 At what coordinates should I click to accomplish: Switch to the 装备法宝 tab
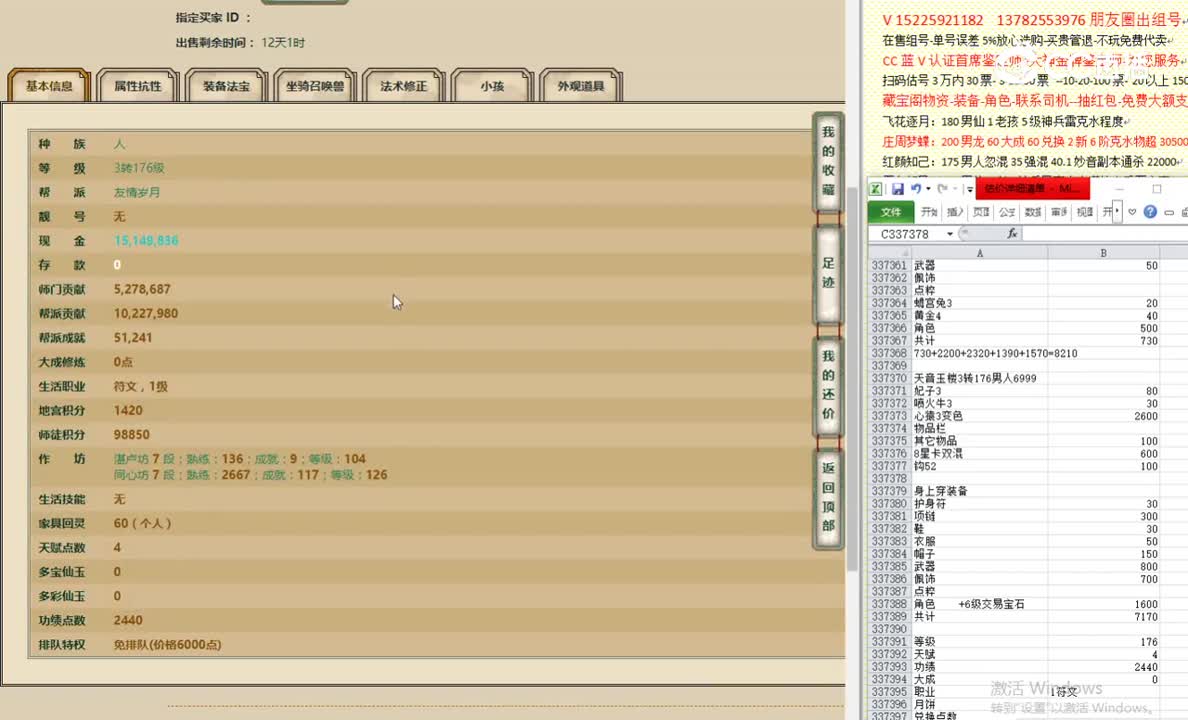226,85
